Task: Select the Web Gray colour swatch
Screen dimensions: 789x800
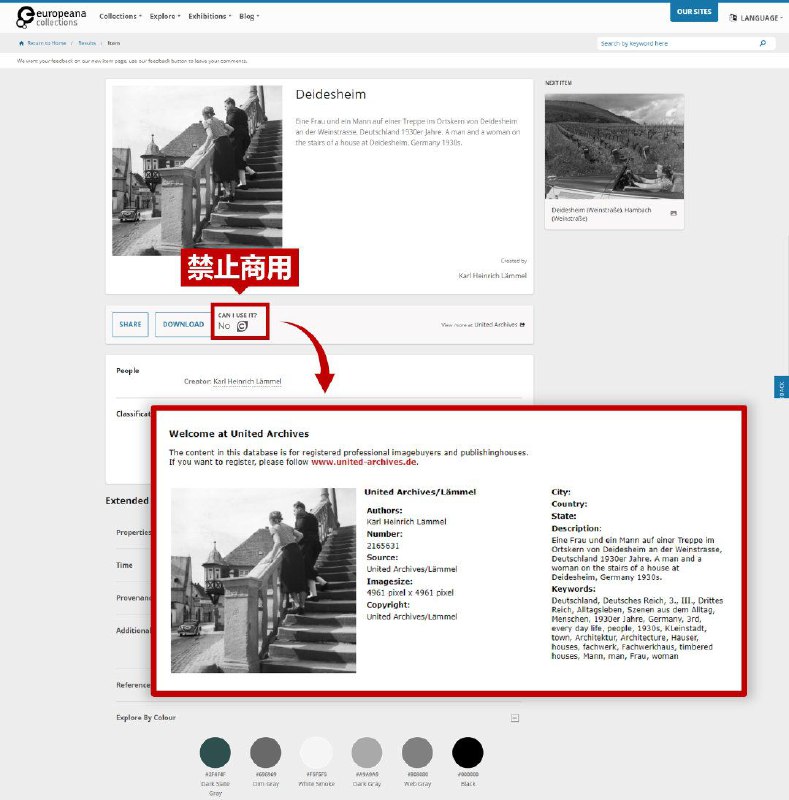Action: click(417, 753)
